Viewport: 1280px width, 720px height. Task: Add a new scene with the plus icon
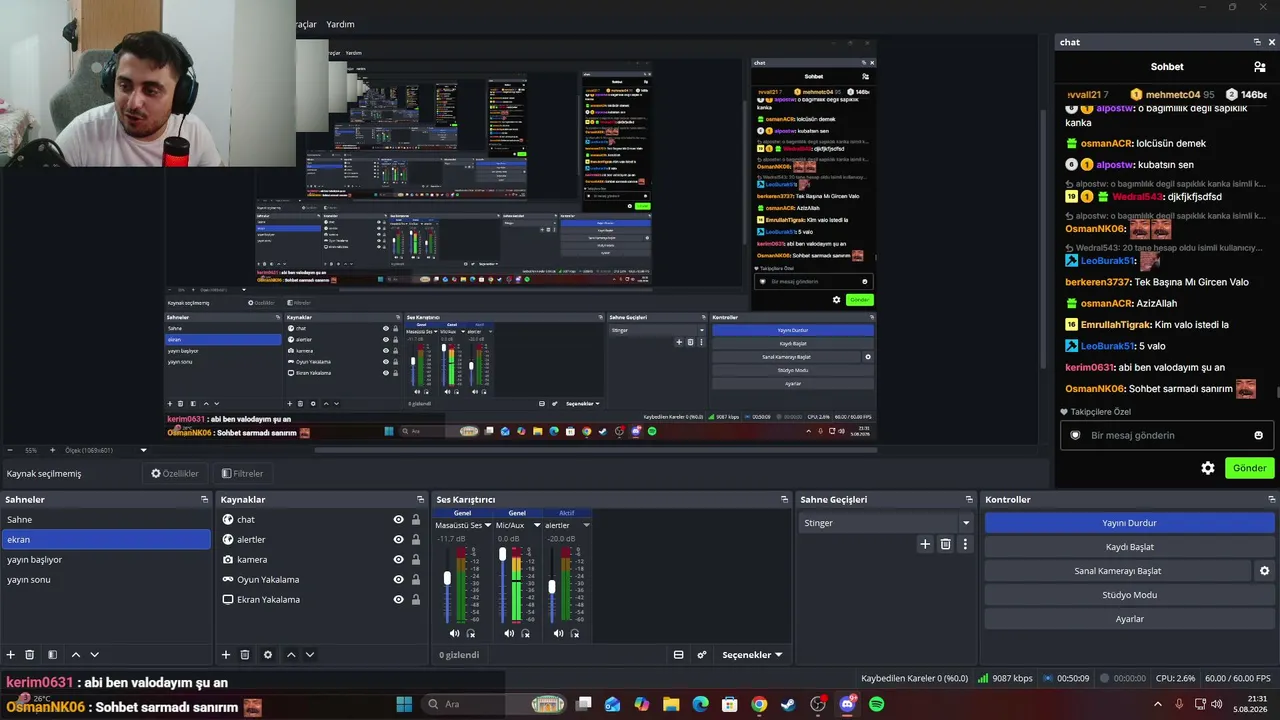(x=11, y=655)
